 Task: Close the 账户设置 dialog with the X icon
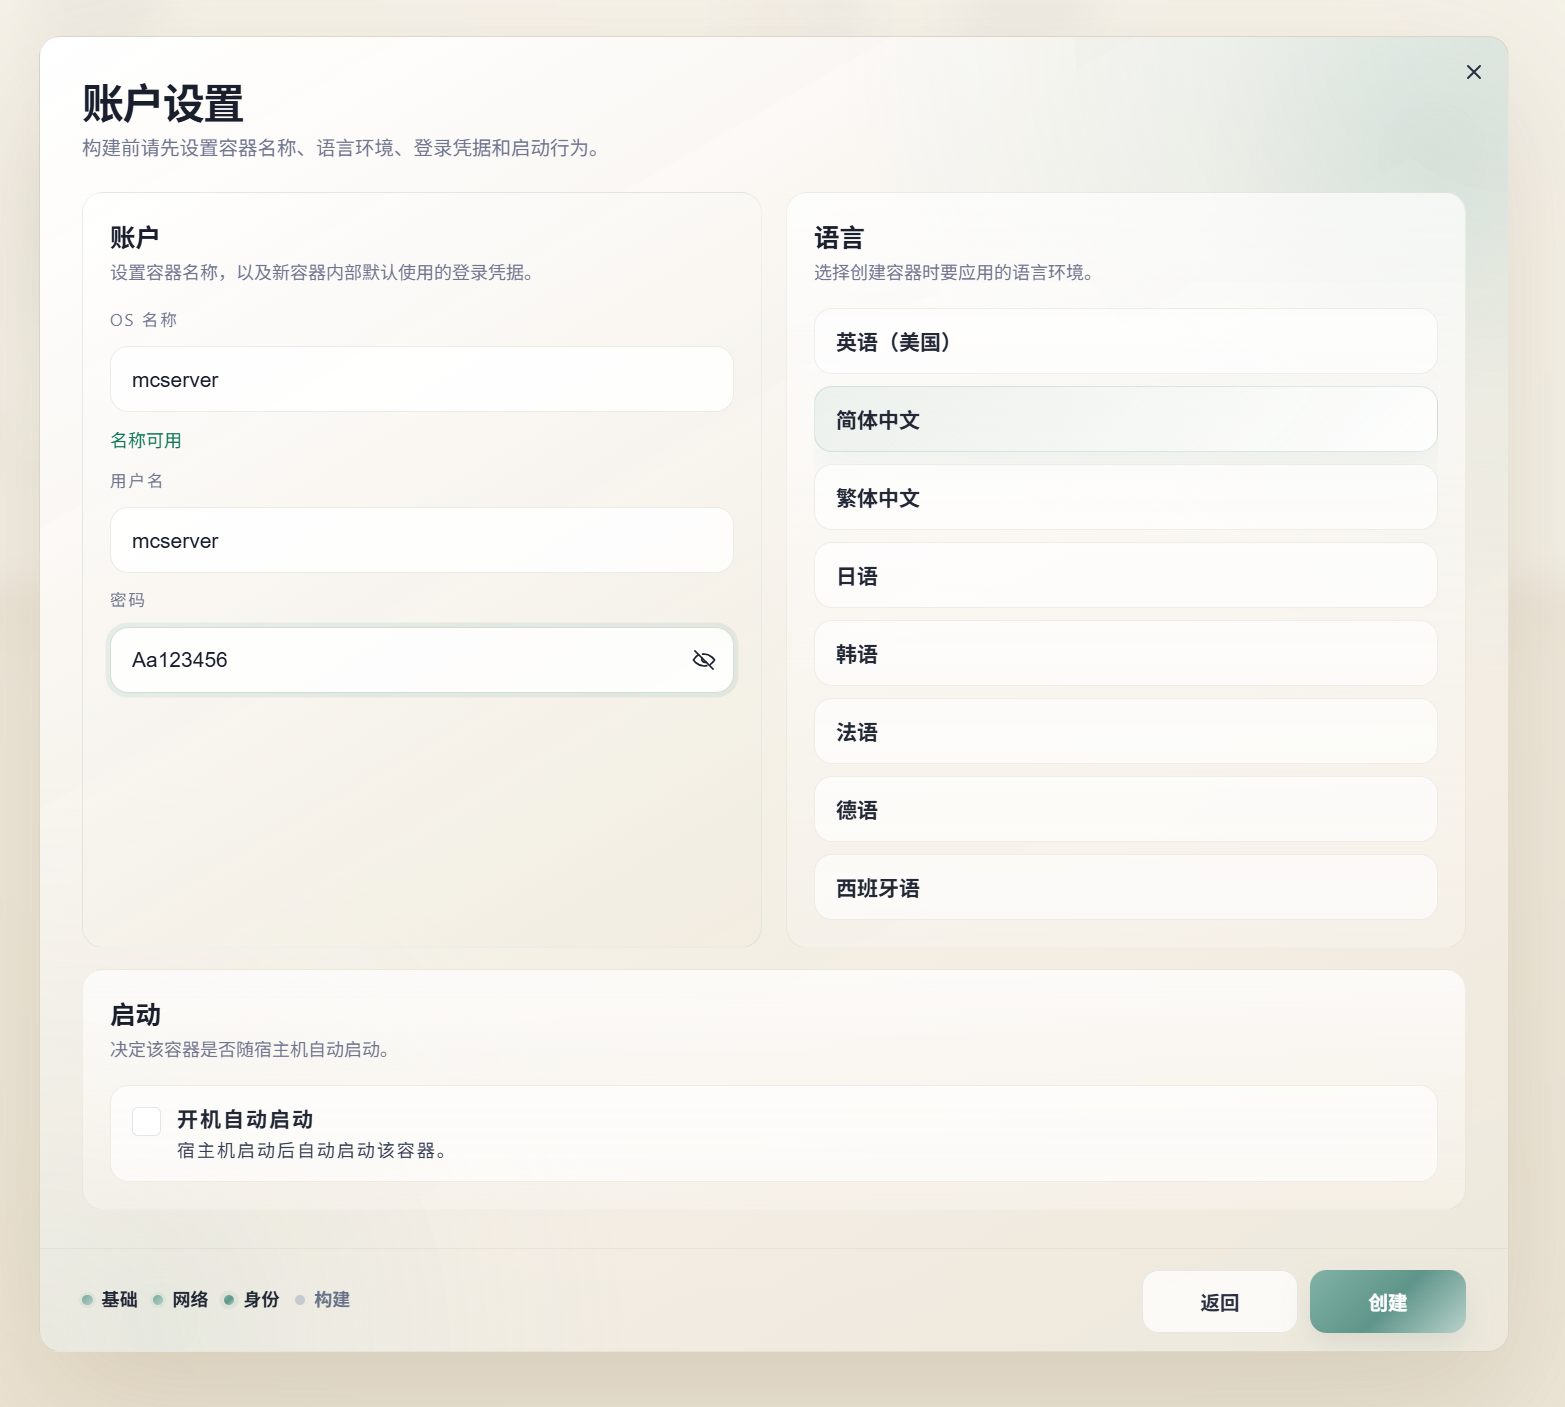(1473, 72)
